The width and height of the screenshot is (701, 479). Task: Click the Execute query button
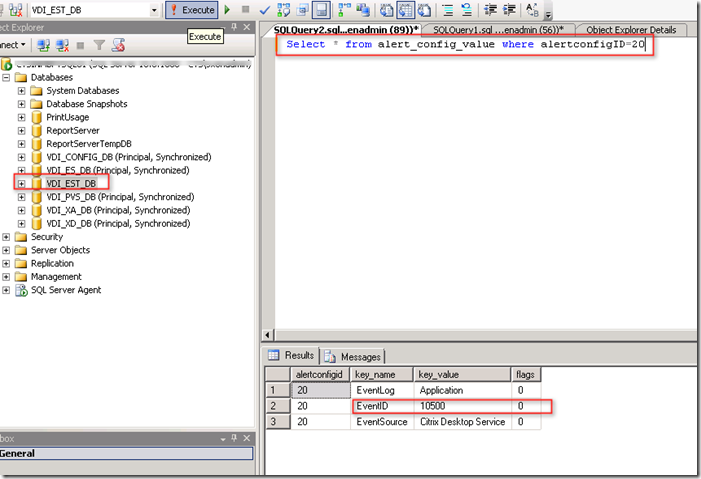pos(192,9)
